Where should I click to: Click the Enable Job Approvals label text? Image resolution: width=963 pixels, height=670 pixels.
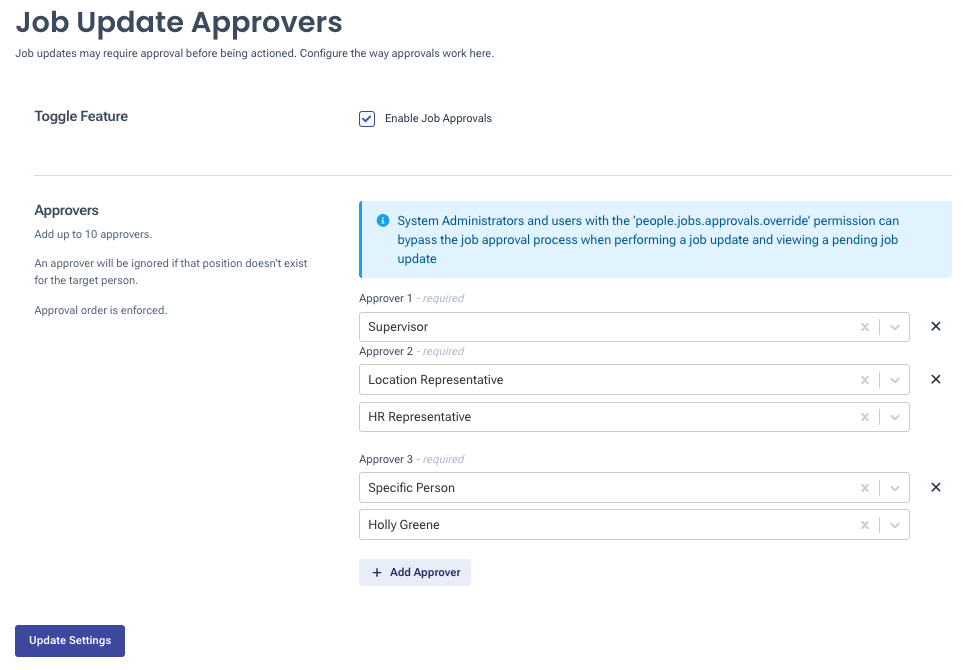438,119
